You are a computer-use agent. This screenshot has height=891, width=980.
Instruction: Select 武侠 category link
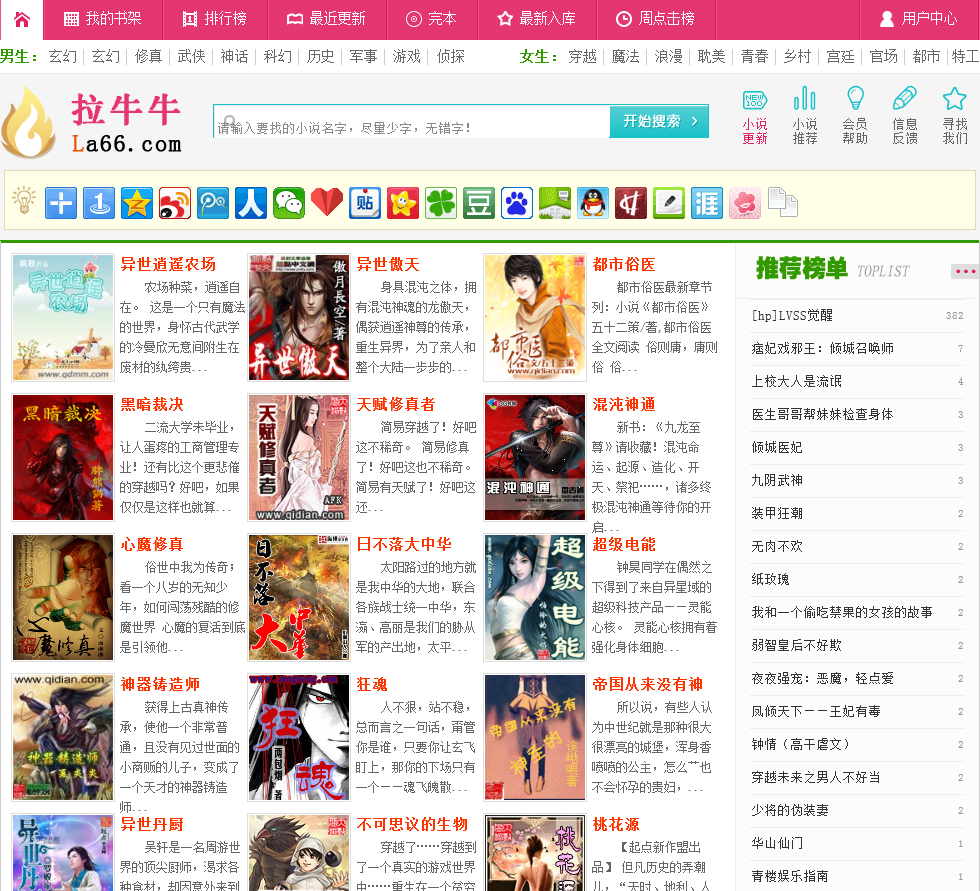pyautogui.click(x=191, y=57)
